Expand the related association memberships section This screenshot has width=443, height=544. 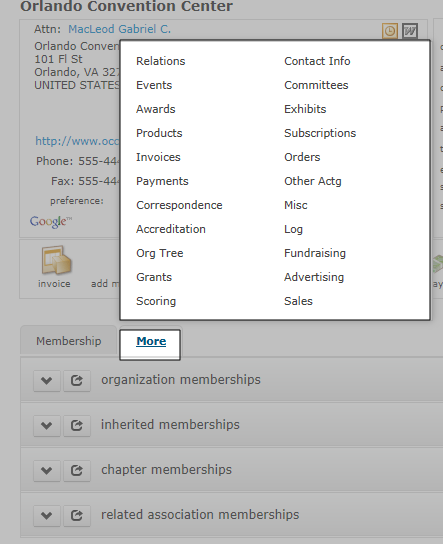tap(46, 516)
